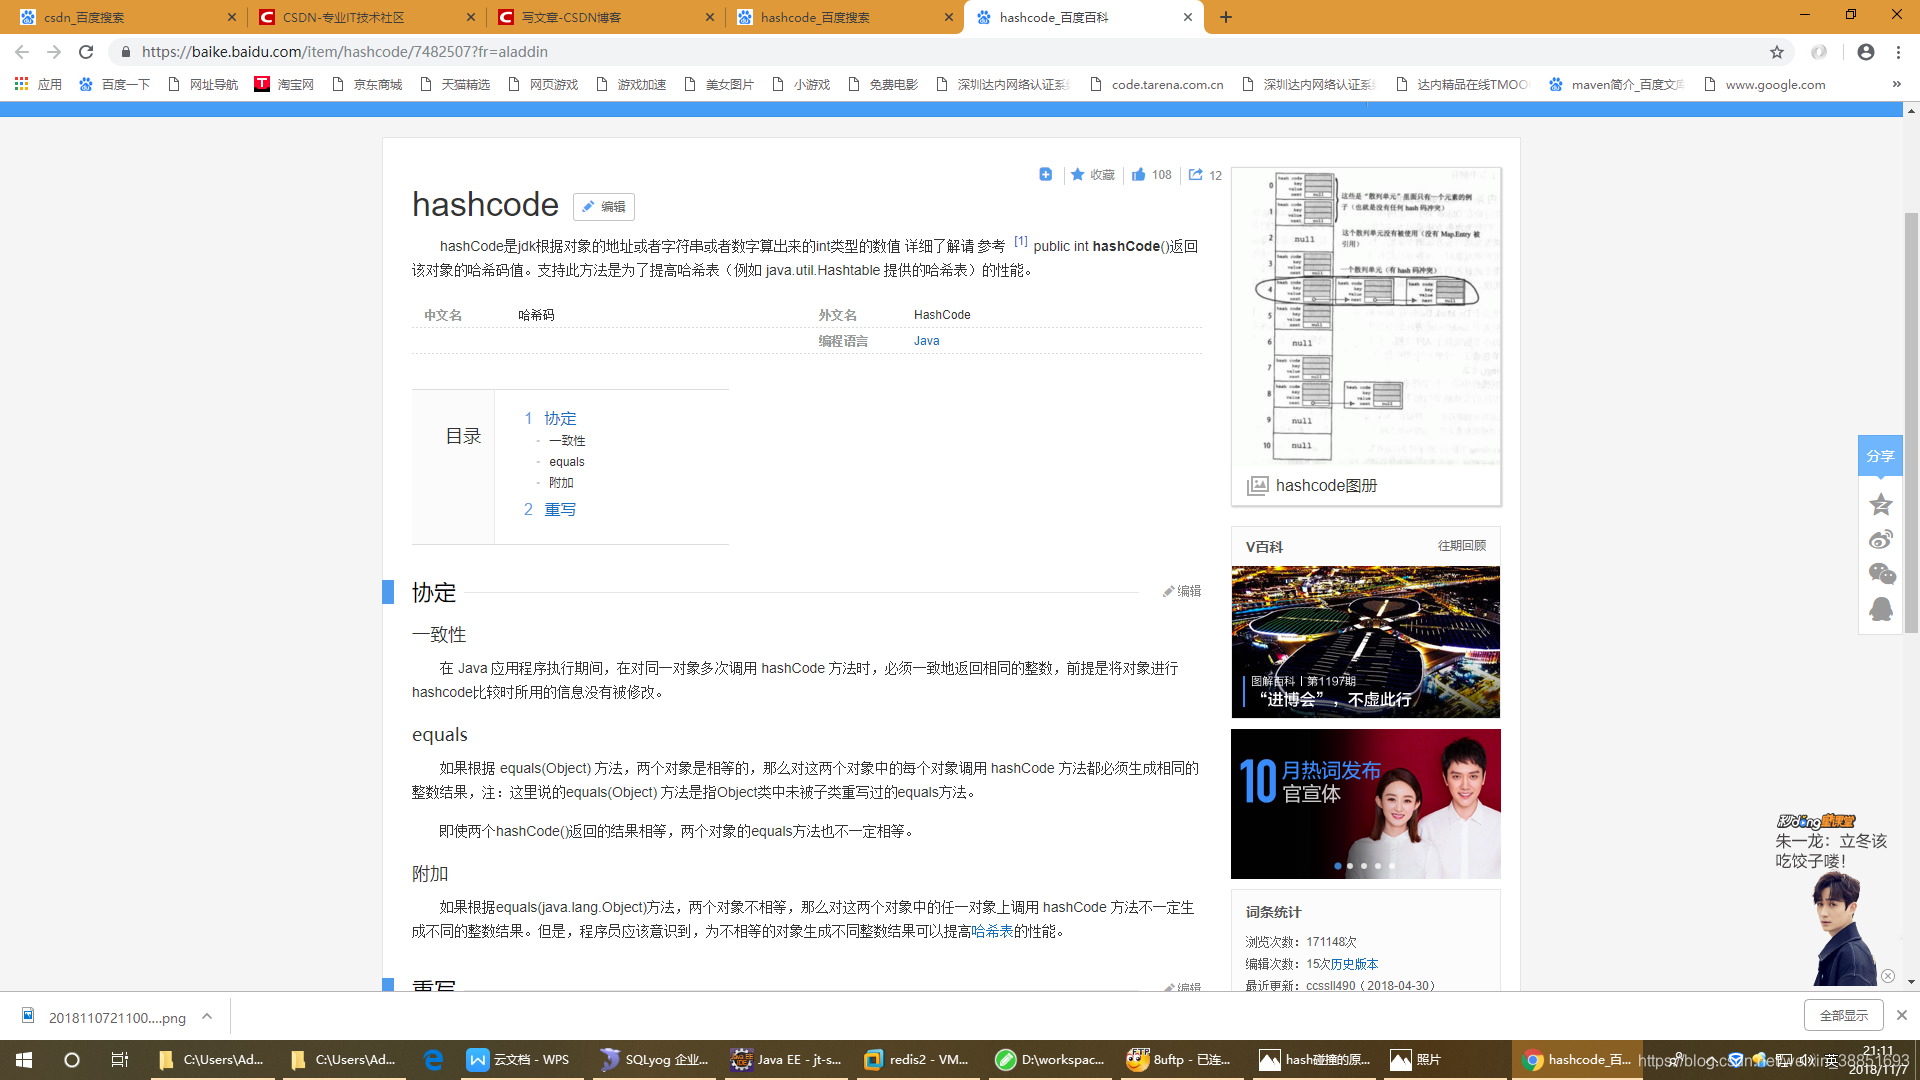
Task: Open the 哈希表 link in the 附加 paragraph
Action: [992, 931]
